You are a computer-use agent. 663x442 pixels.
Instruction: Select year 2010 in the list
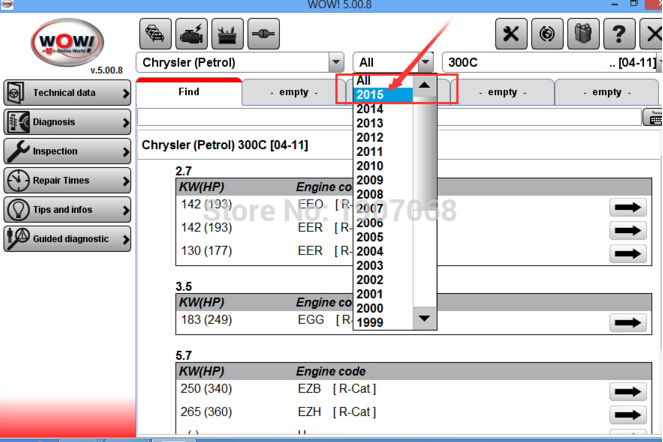383,166
